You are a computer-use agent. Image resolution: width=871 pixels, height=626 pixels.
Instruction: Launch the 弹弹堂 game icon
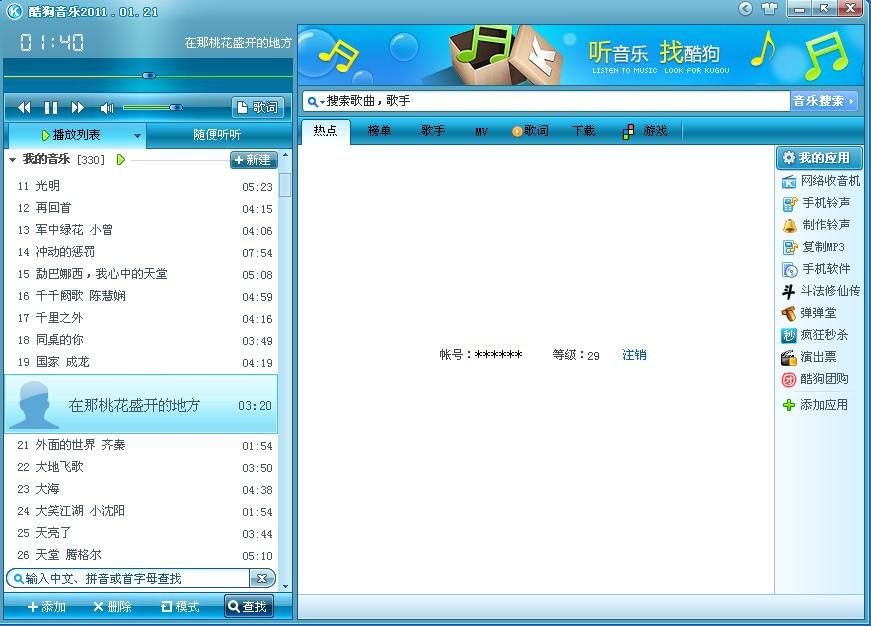[x=820, y=312]
